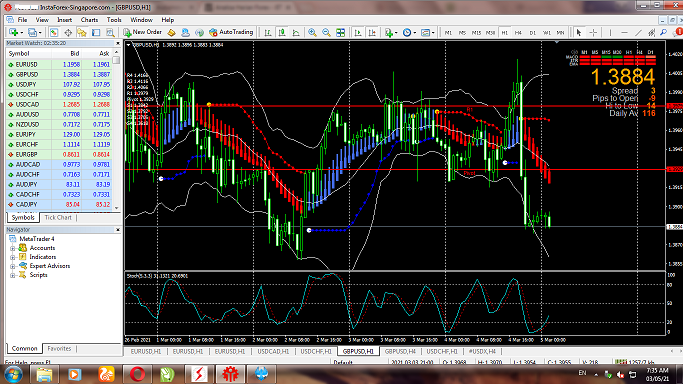
Task: Open the GBPUSD,H4 chart tab
Action: (400, 351)
